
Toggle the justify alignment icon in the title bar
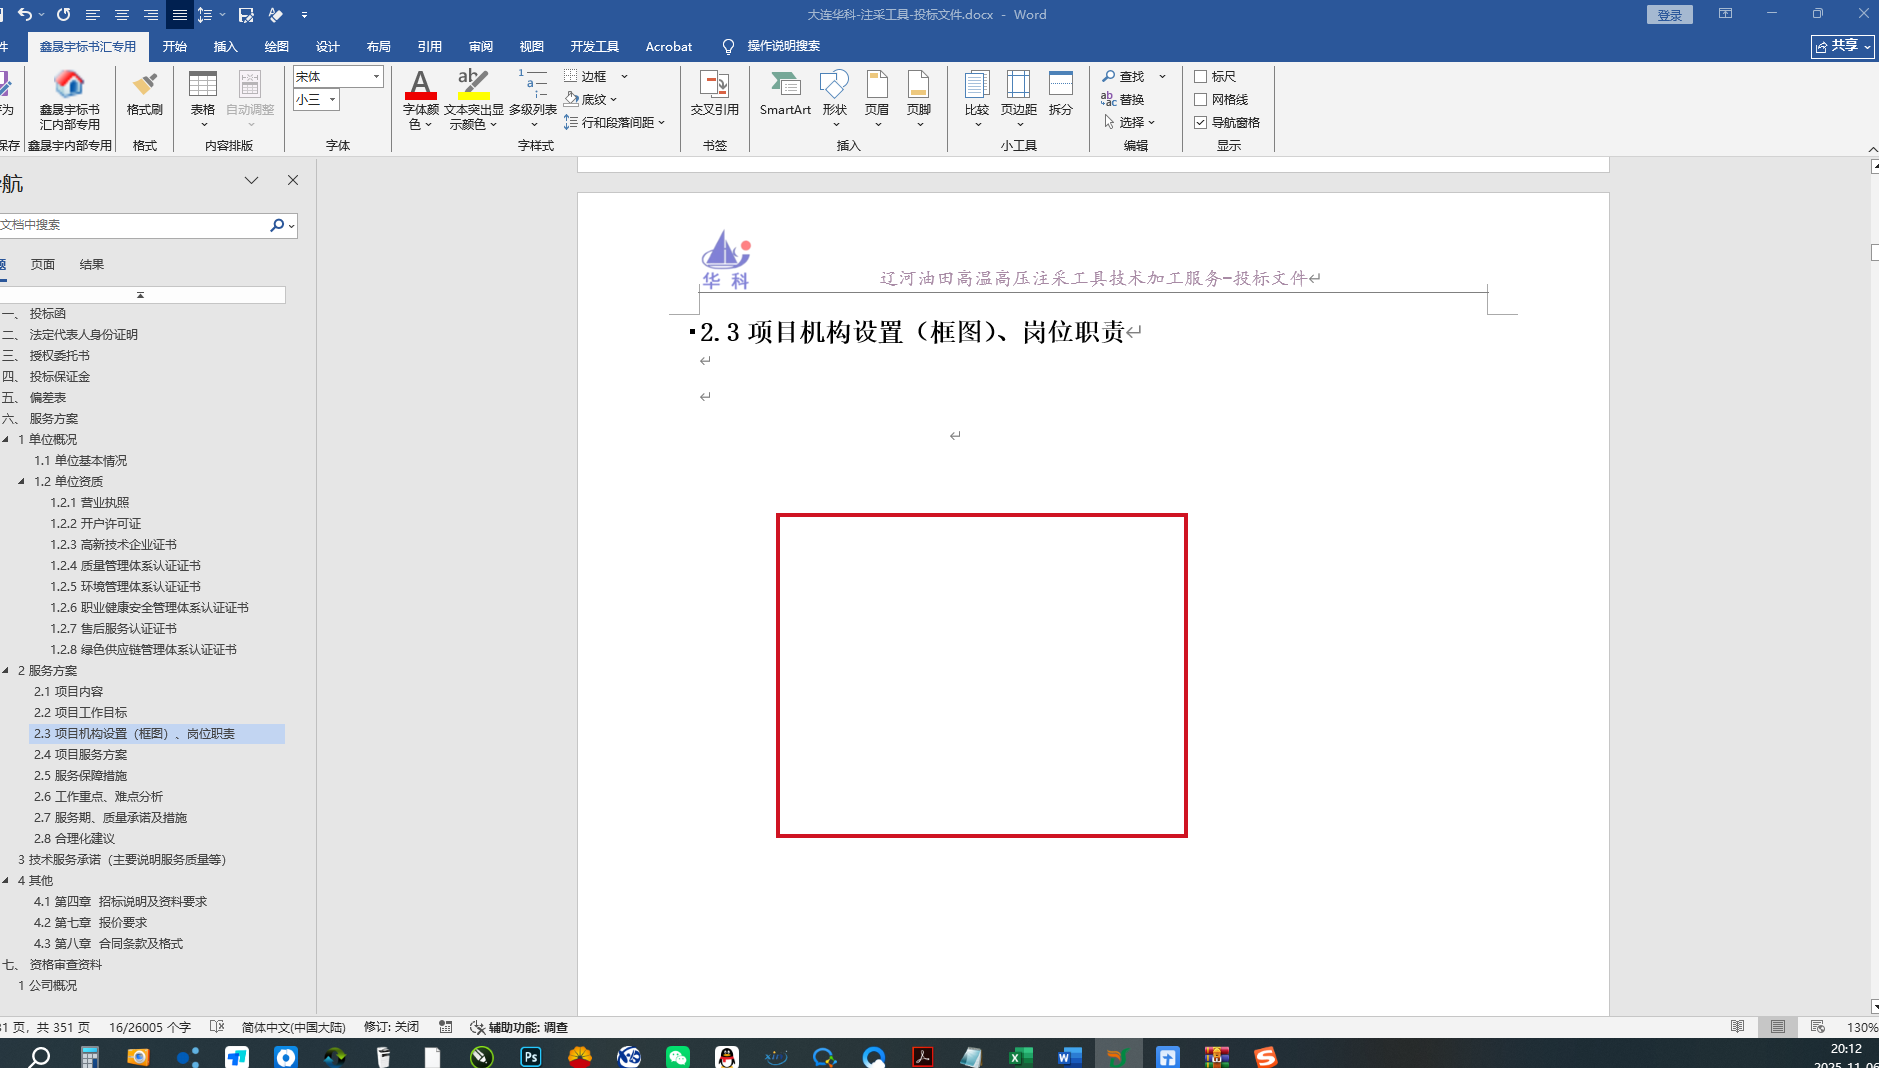coord(180,15)
